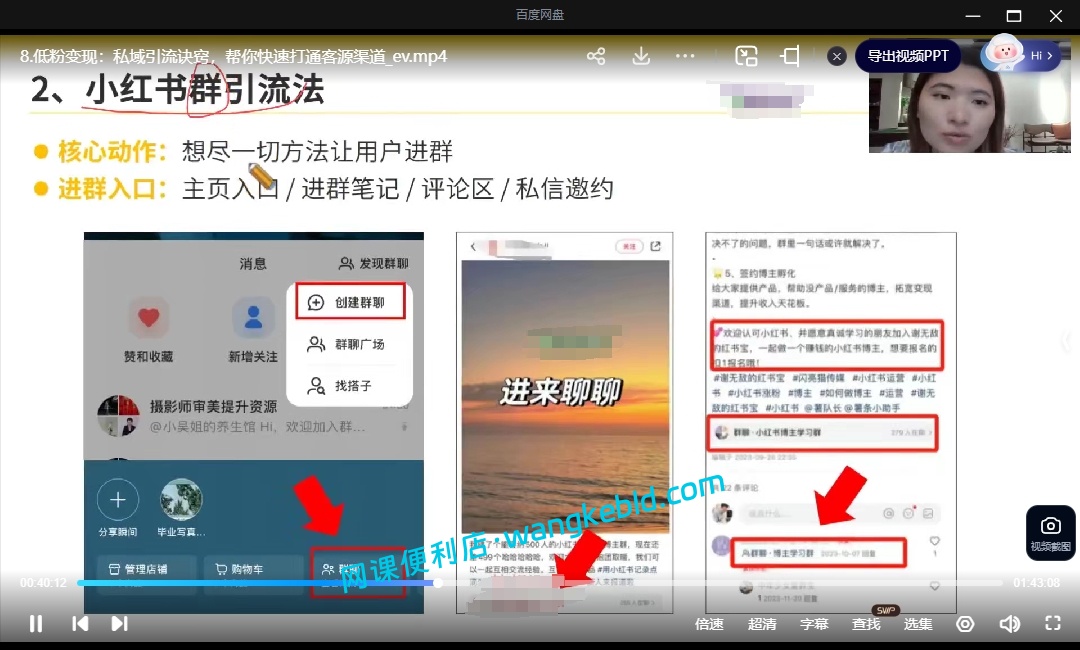The image size is (1080, 650).
Task: Open the 超清 quality selector
Action: (x=762, y=624)
